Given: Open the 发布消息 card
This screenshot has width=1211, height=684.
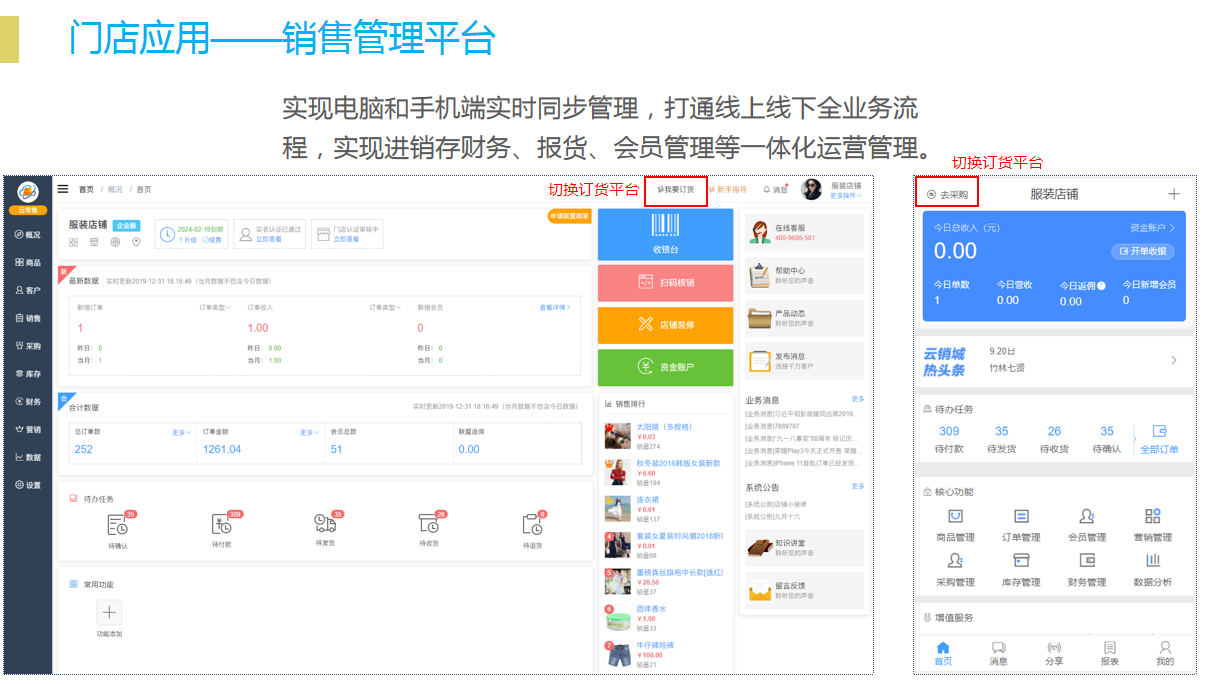Looking at the screenshot, I should [x=805, y=361].
